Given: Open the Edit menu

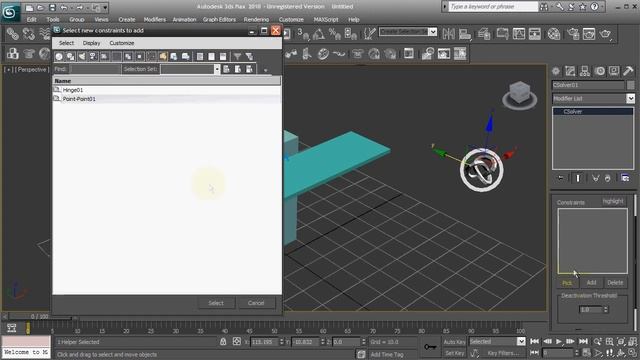Looking at the screenshot, I should click(31, 19).
